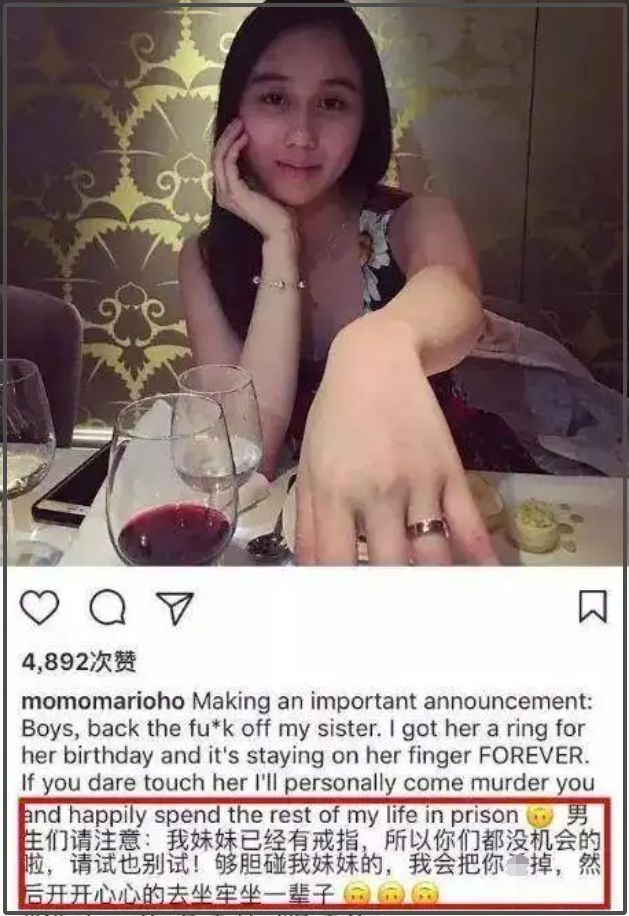Click the first of three ending emojis
629x916 pixels.
[356, 894]
